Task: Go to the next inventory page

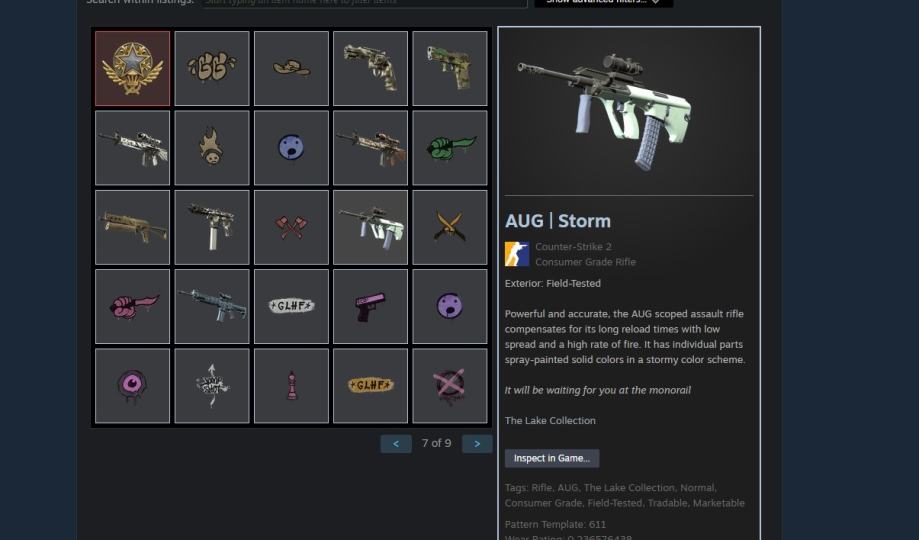Action: pos(477,444)
